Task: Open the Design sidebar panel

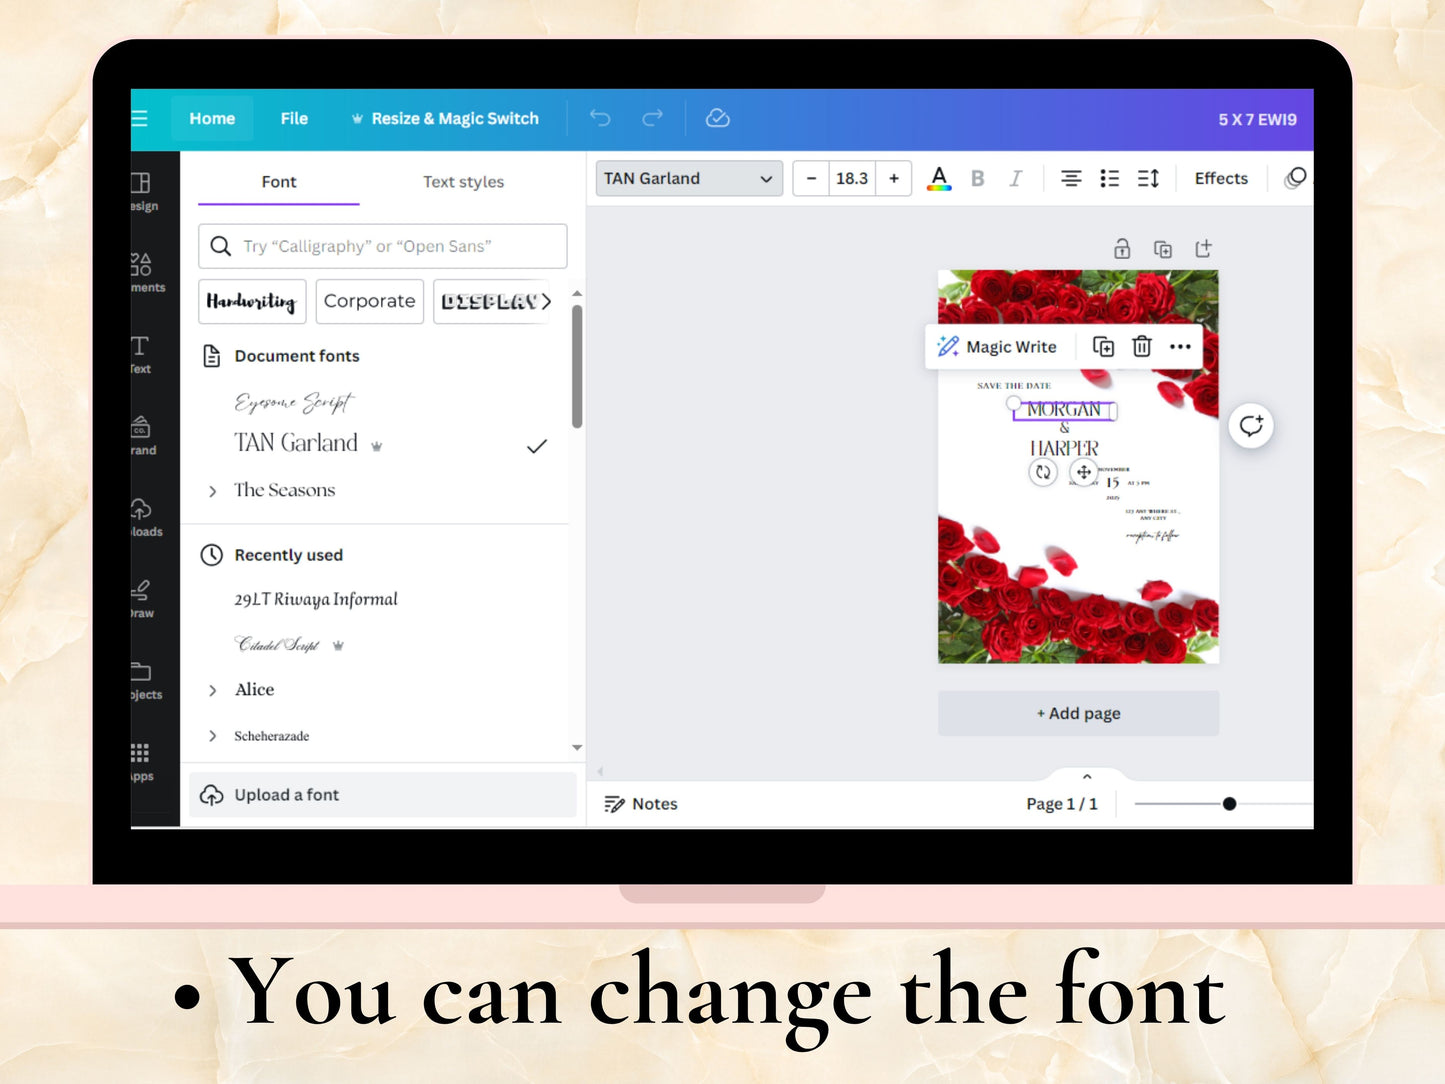Action: point(144,191)
